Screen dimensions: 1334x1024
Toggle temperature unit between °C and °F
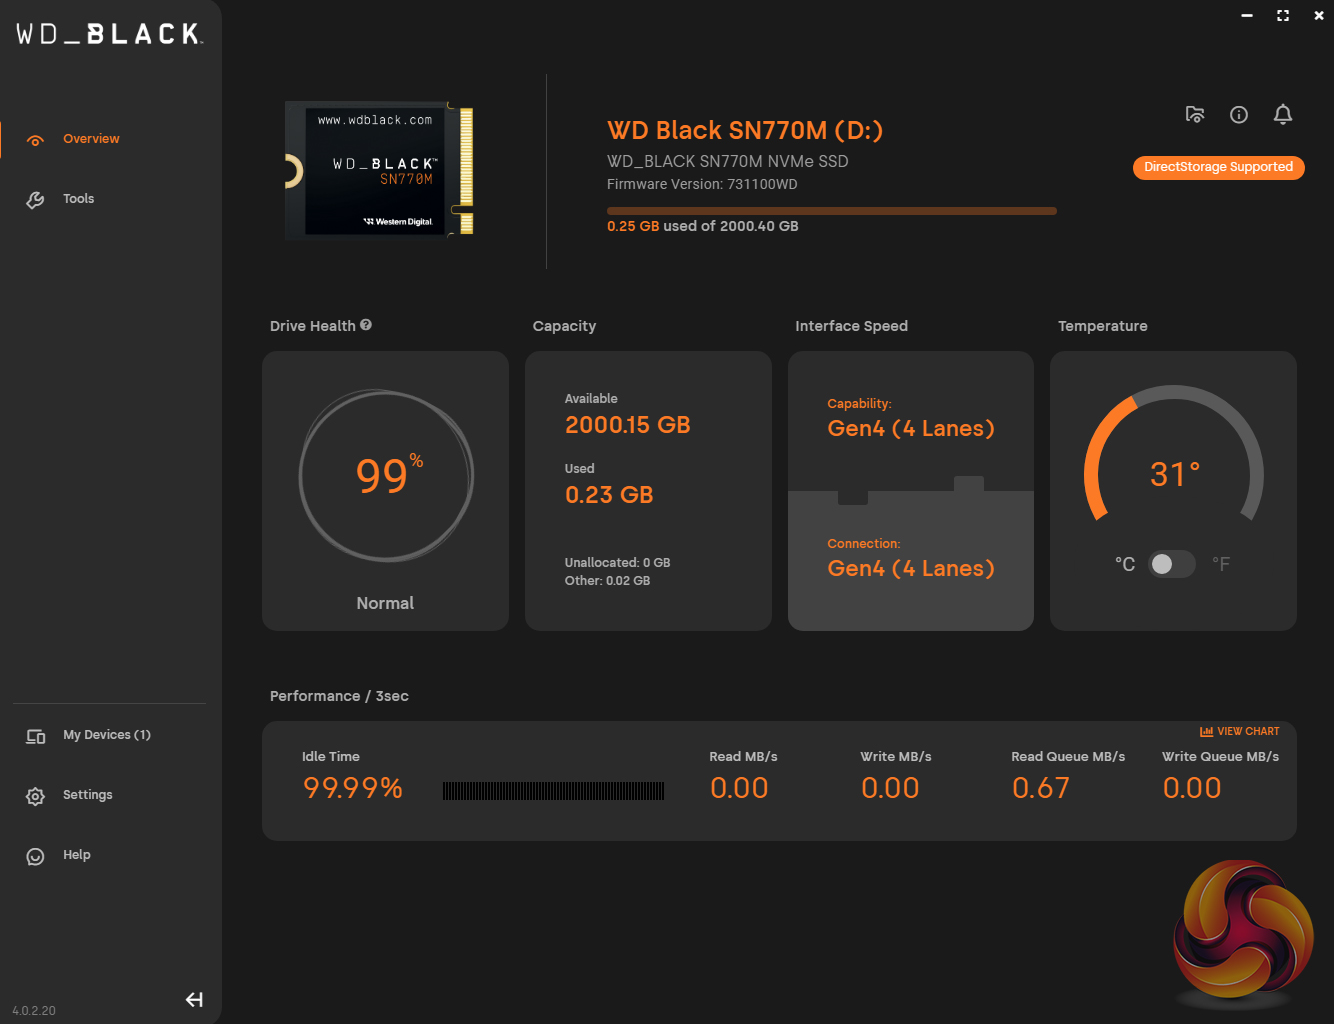(x=1172, y=564)
